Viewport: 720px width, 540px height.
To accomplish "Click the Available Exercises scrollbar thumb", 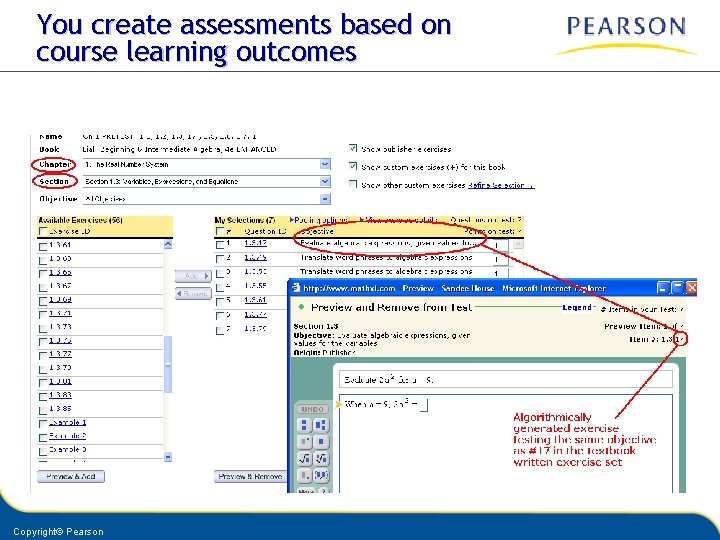I will (168, 364).
